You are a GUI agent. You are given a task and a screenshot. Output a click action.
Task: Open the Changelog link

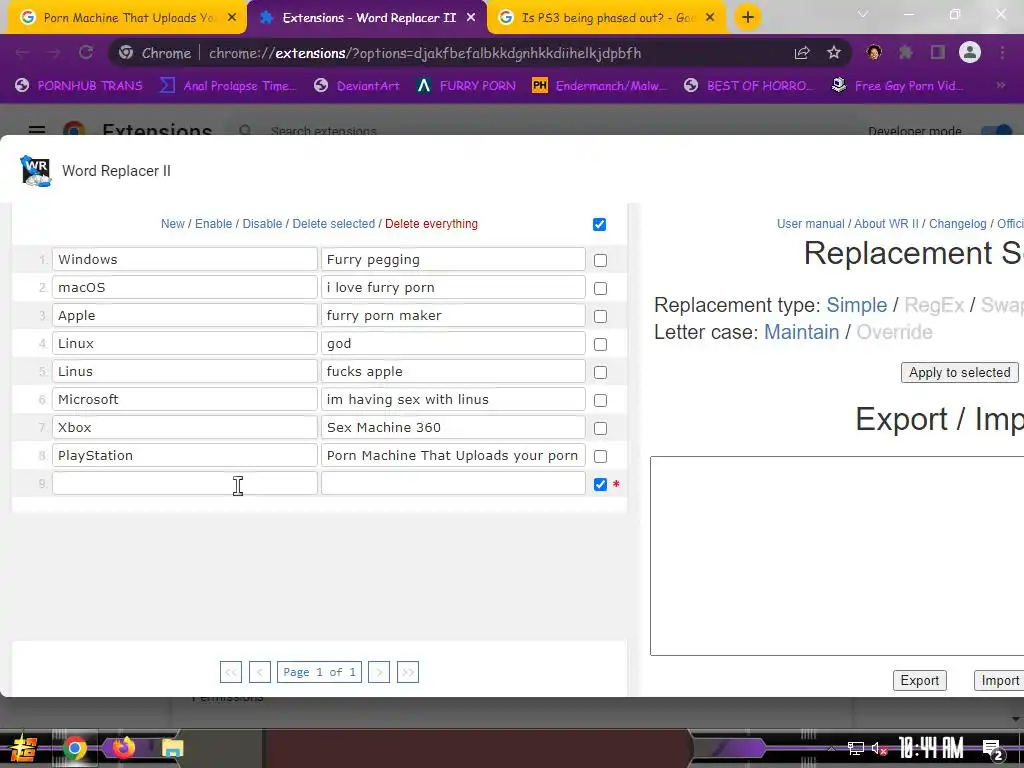[957, 224]
